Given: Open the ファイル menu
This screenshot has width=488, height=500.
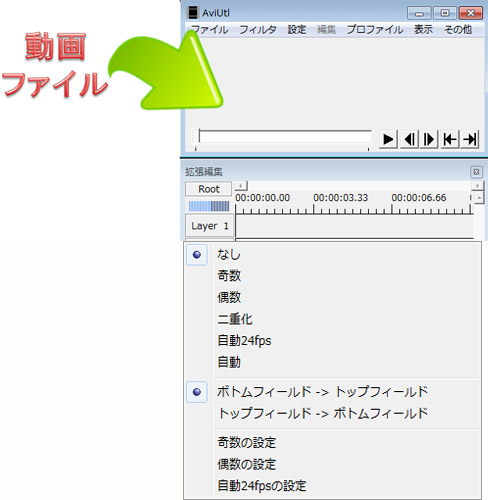Looking at the screenshot, I should [210, 30].
